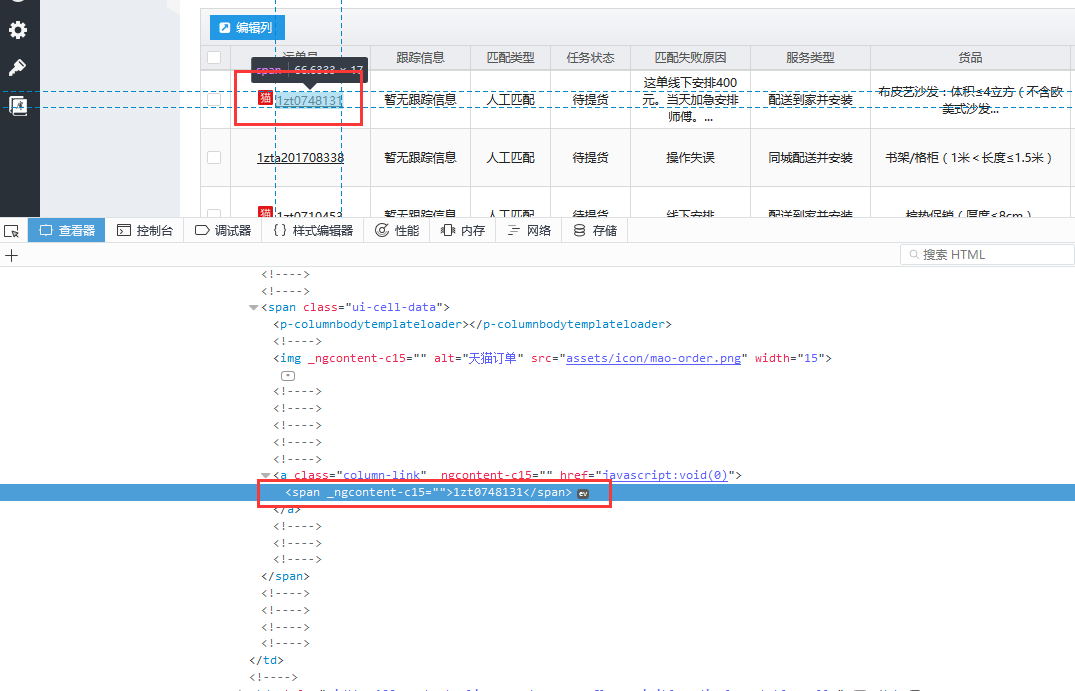The height and width of the screenshot is (691, 1075).
Task: Select the closing </span> line
Action: (285, 577)
